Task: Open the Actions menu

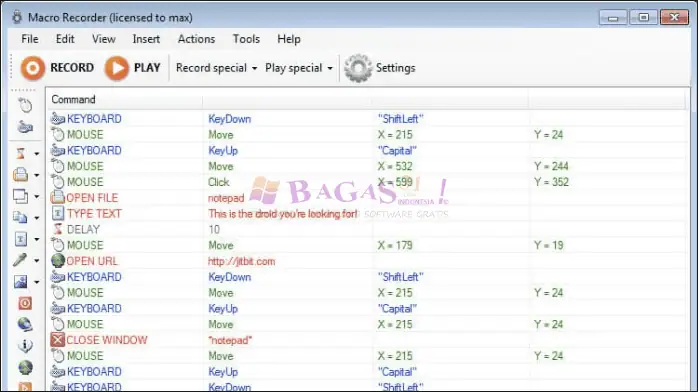Action: tap(196, 39)
